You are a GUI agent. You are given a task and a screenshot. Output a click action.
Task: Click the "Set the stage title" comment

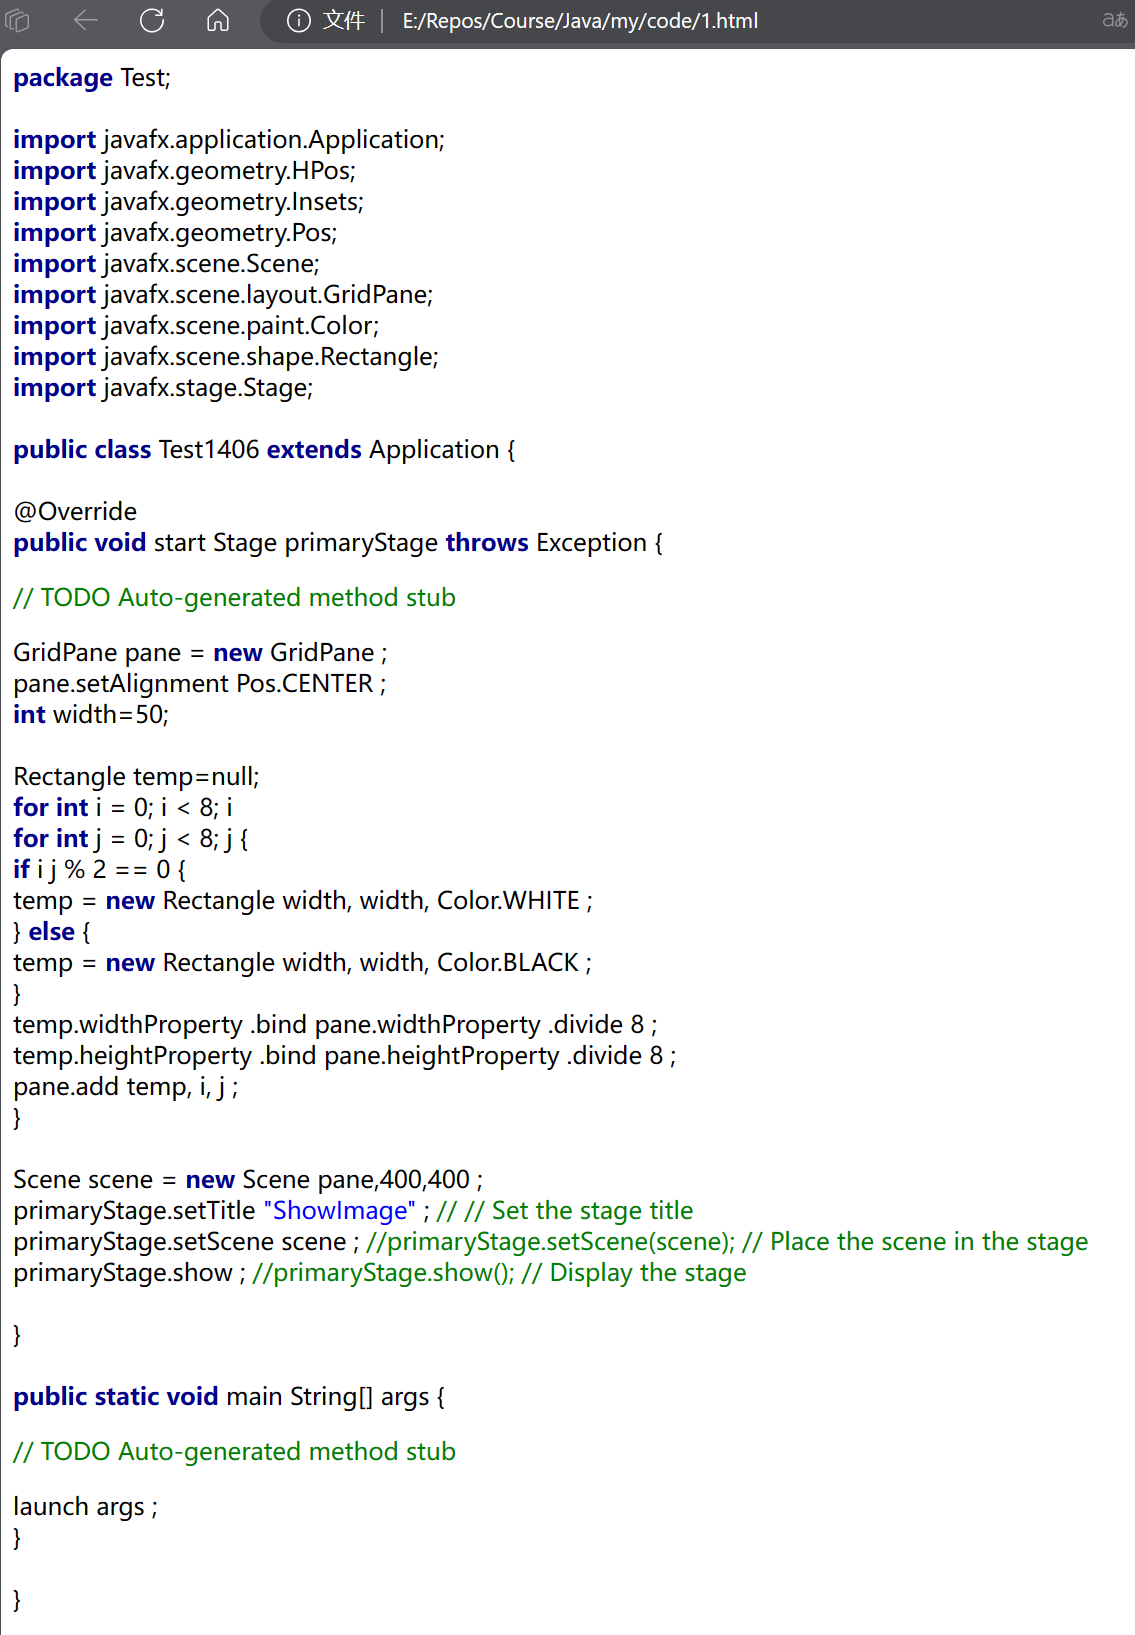[x=592, y=1211]
